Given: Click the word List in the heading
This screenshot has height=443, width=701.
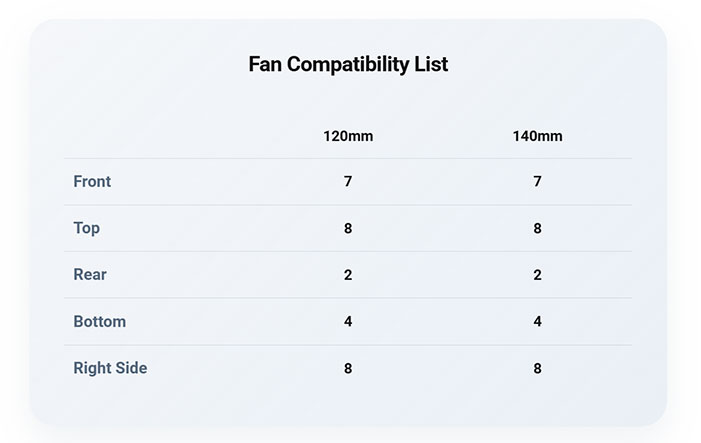Looking at the screenshot, I should pos(431,64).
